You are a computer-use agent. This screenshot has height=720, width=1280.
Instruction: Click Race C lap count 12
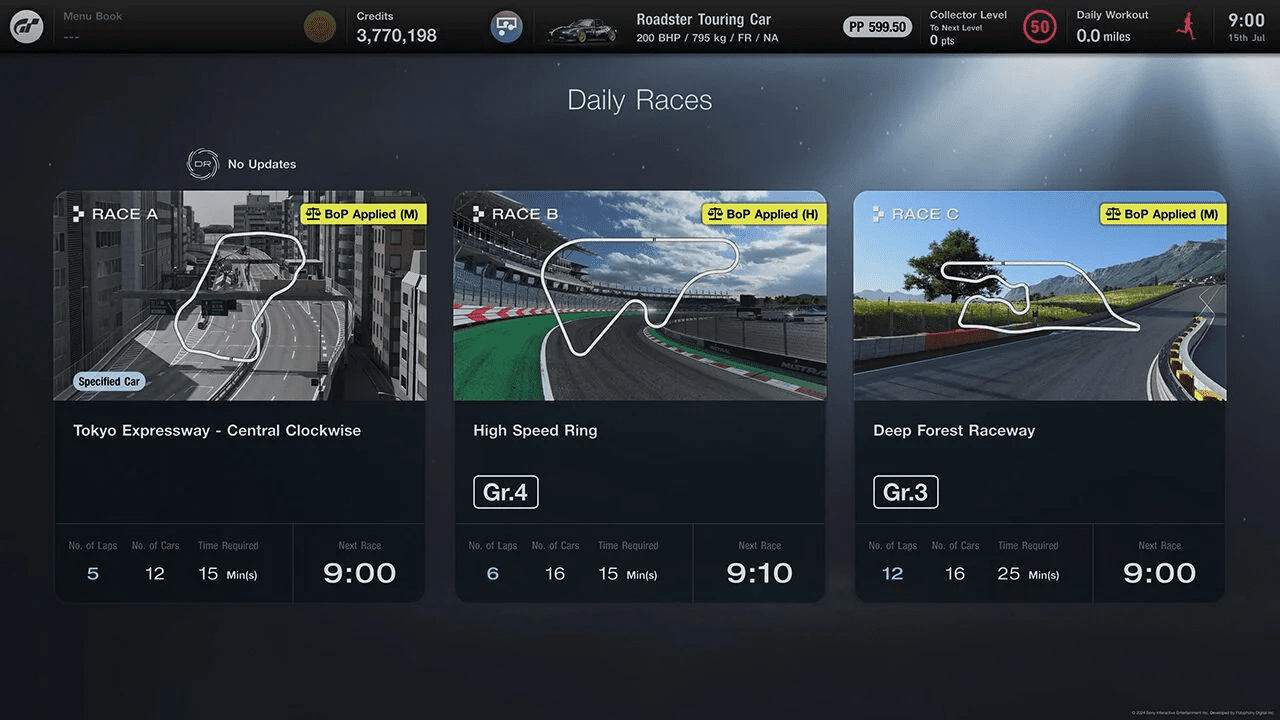[893, 574]
